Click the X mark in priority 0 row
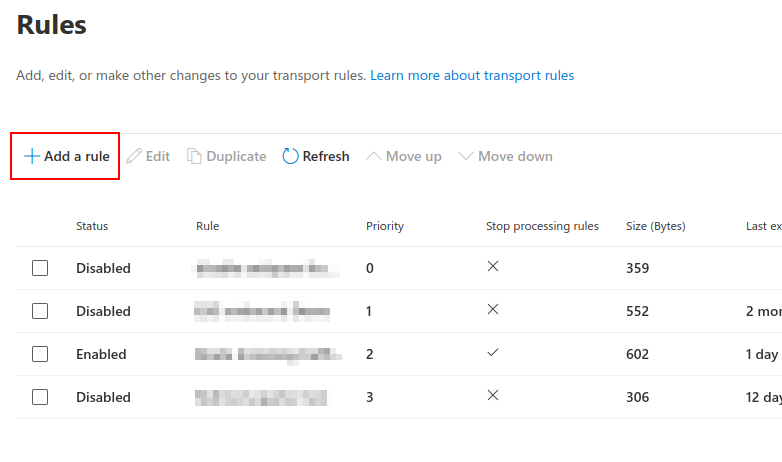Screen dimensions: 782x462 point(493,266)
